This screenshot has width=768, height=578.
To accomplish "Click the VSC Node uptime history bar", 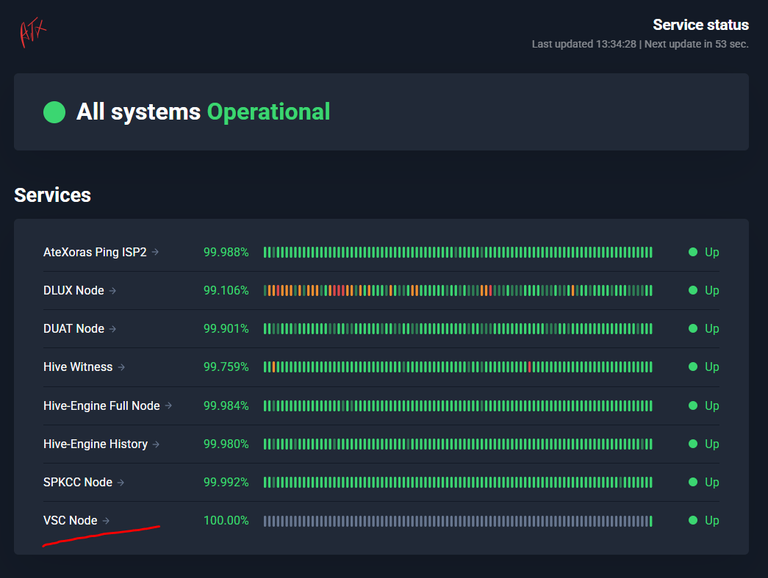I will coord(458,521).
